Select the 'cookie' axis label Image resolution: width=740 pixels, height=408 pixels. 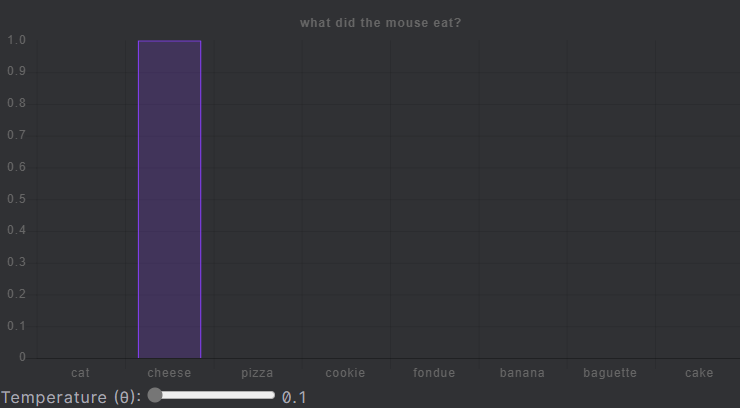[x=345, y=373]
